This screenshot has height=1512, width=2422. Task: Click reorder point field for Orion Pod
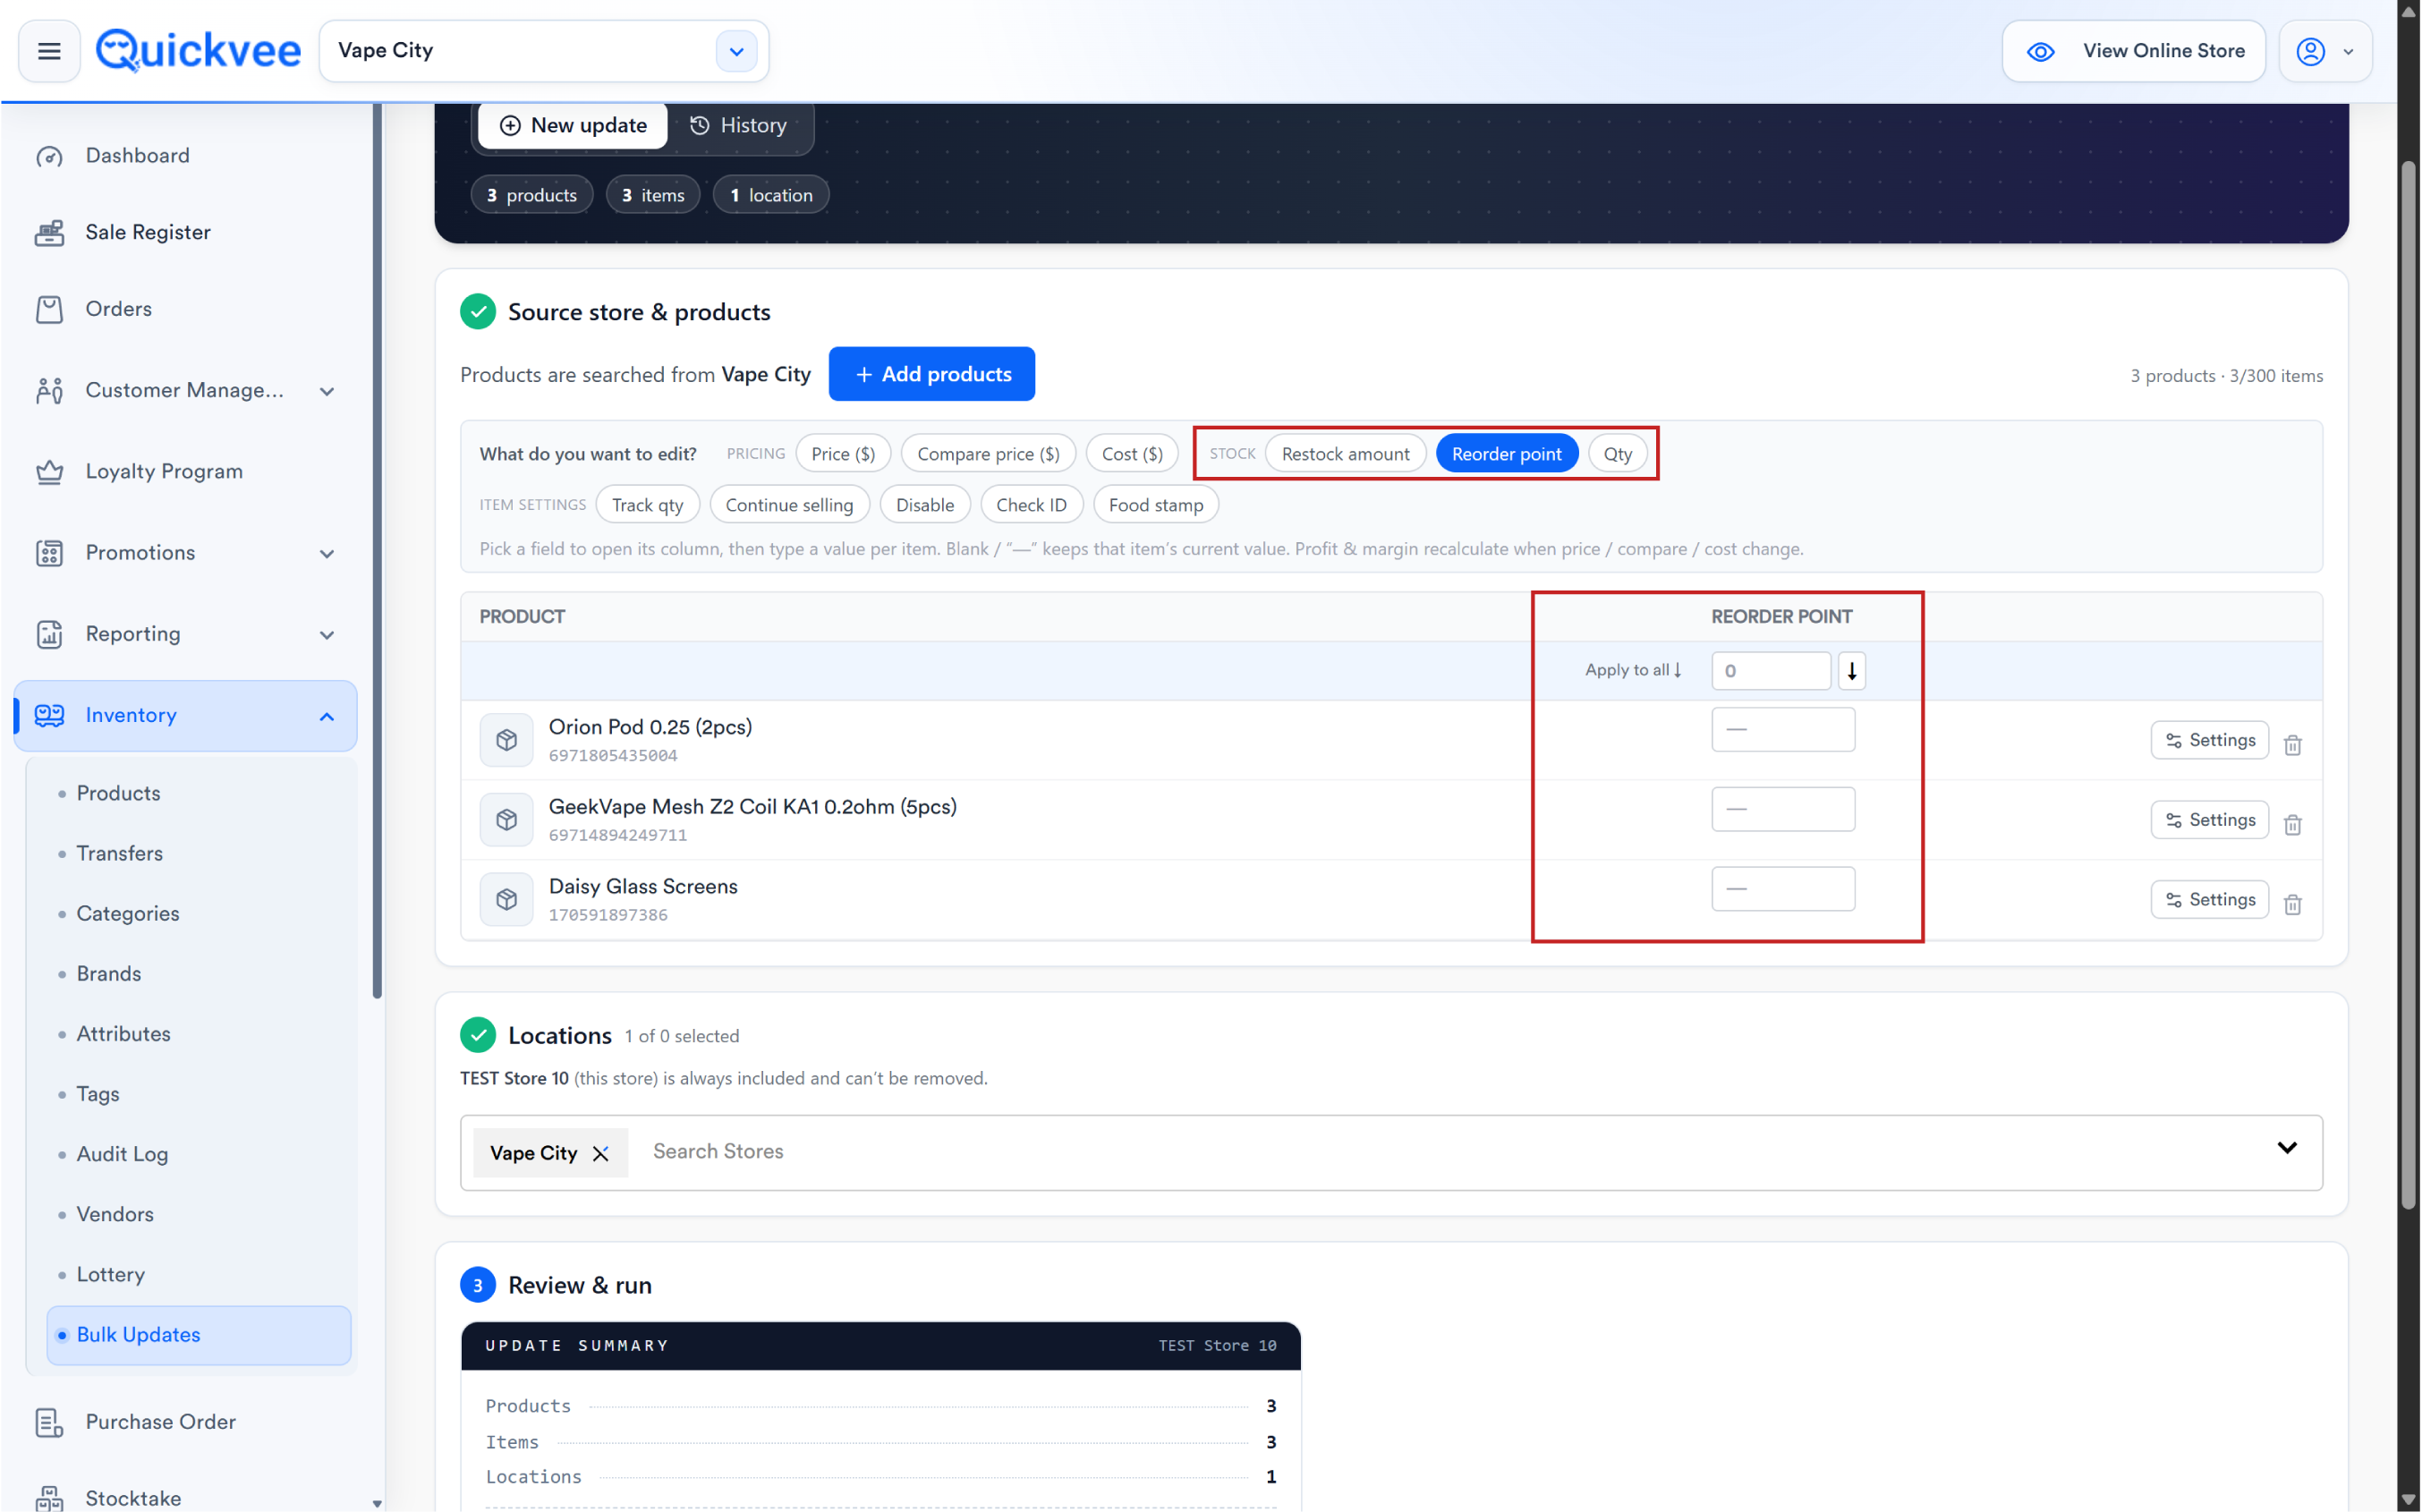pyautogui.click(x=1782, y=730)
